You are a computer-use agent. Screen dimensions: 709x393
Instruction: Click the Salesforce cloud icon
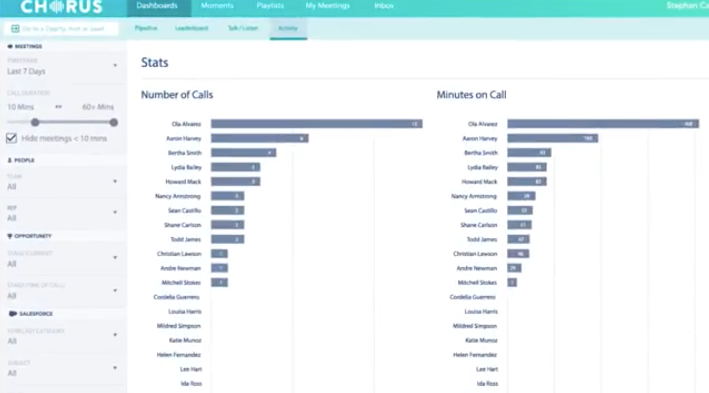(x=13, y=313)
